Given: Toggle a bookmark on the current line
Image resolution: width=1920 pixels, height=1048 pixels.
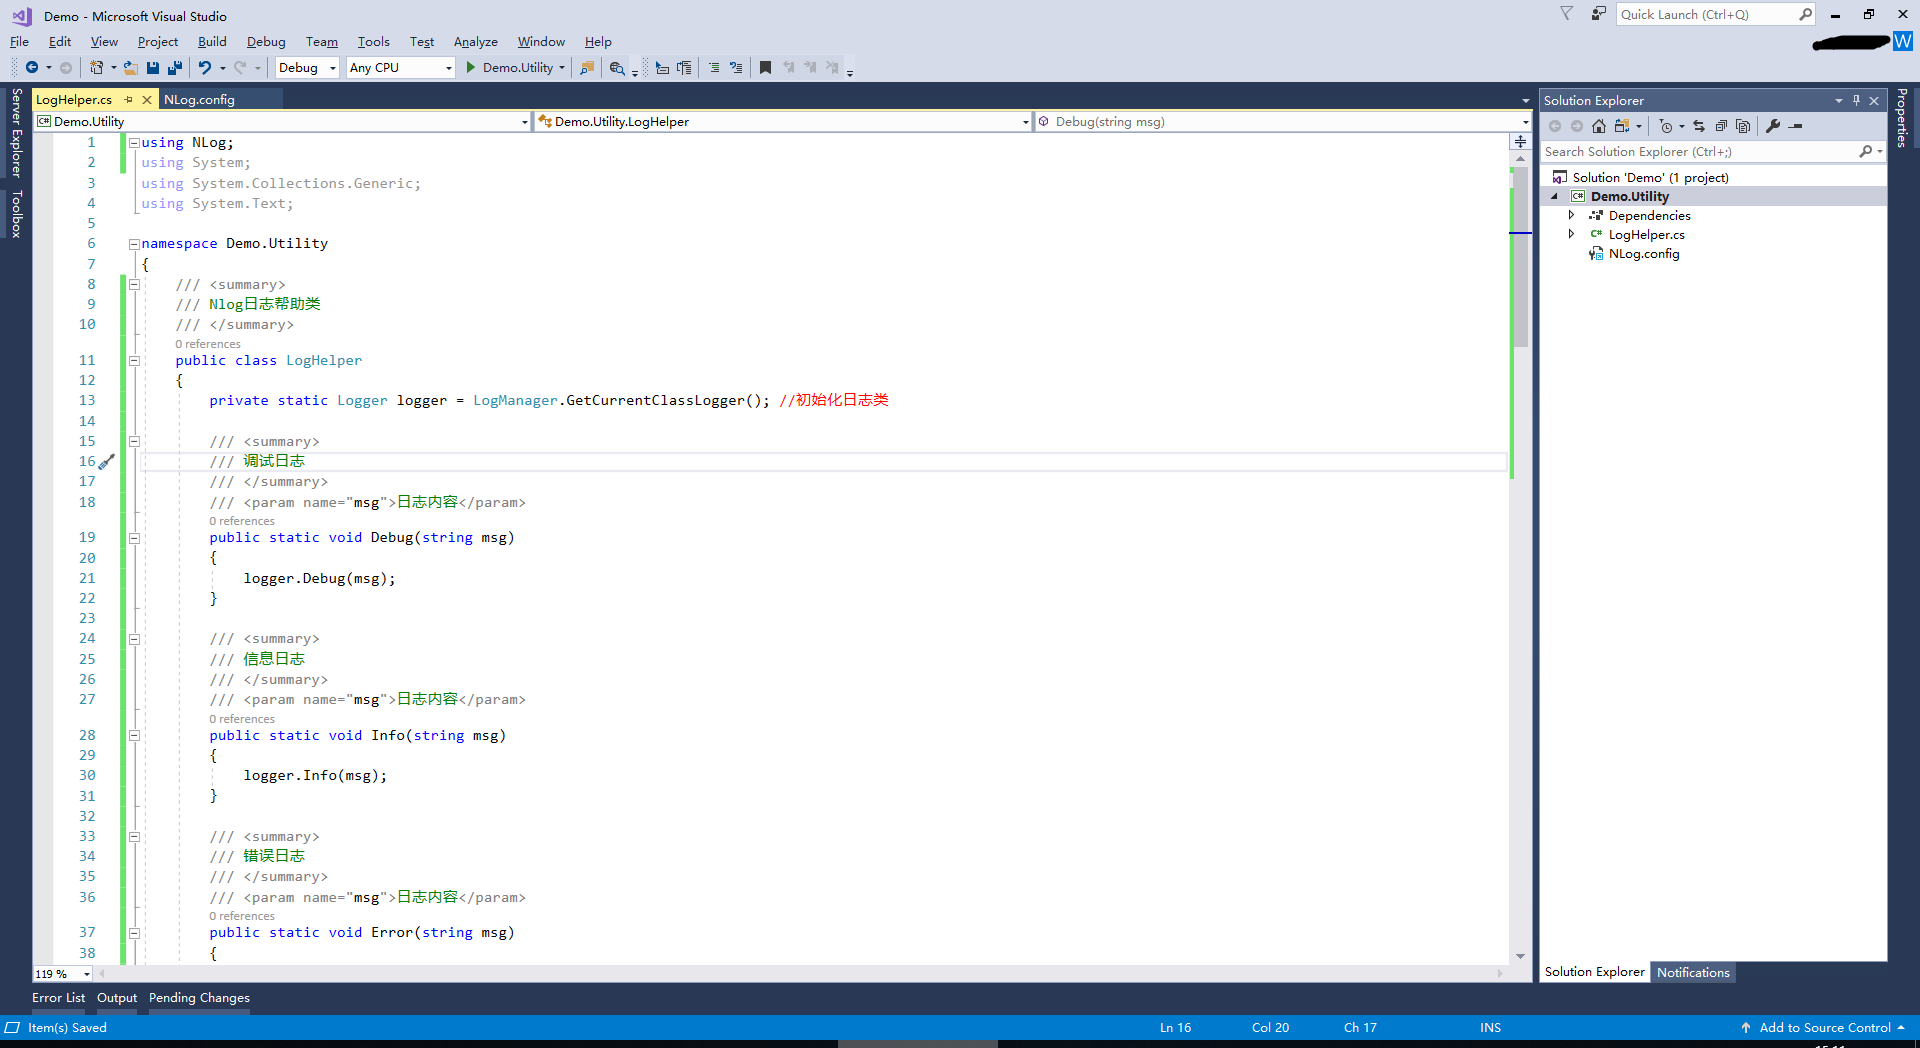Looking at the screenshot, I should tap(765, 68).
